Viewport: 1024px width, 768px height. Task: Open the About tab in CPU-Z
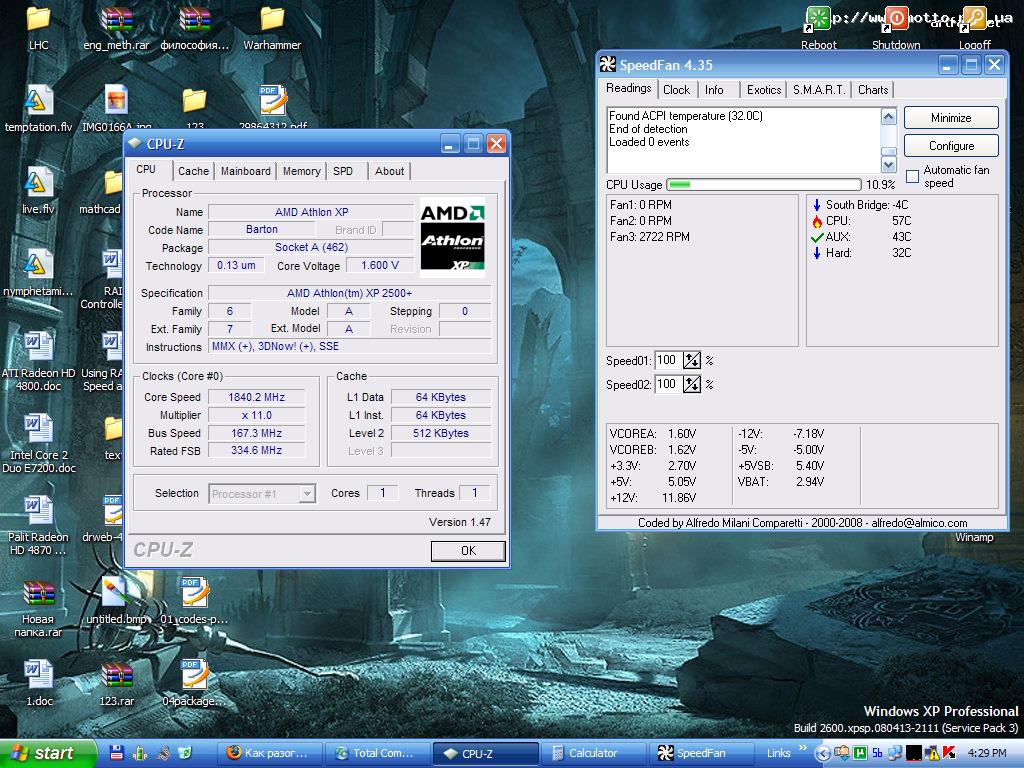[389, 171]
